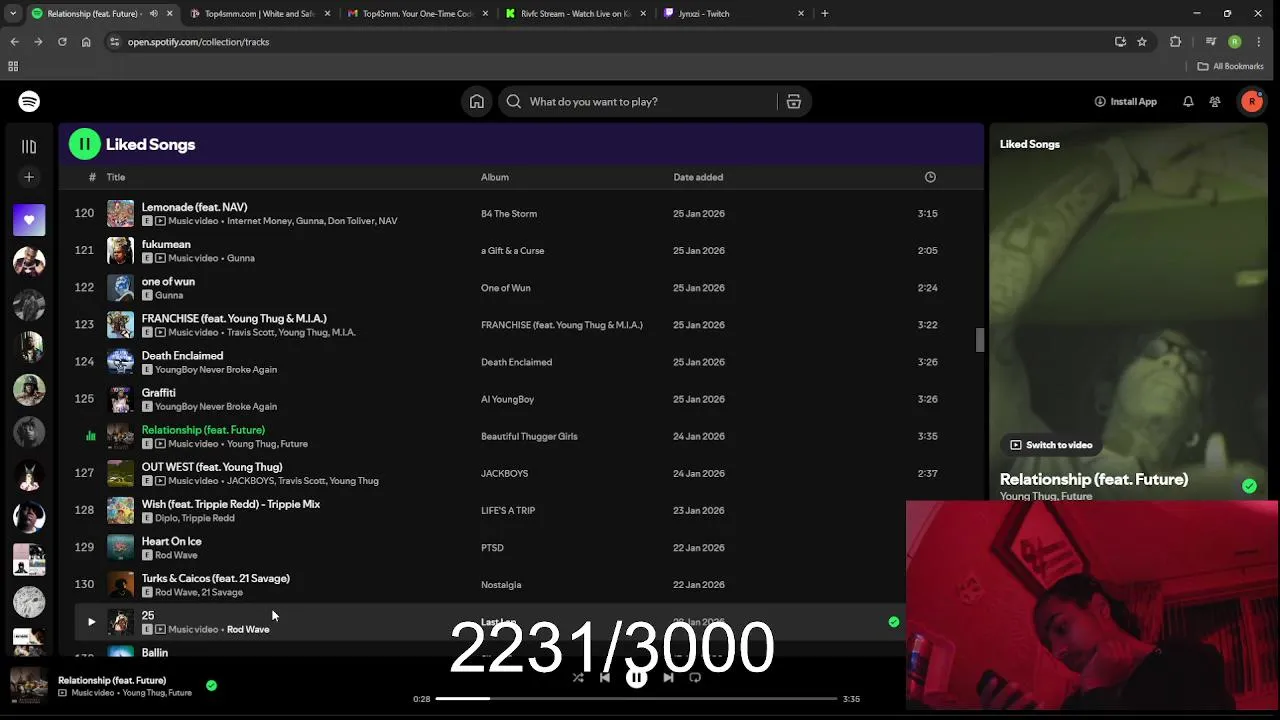Open Liked Songs header in right panel
1280x720 pixels.
[x=1030, y=144]
